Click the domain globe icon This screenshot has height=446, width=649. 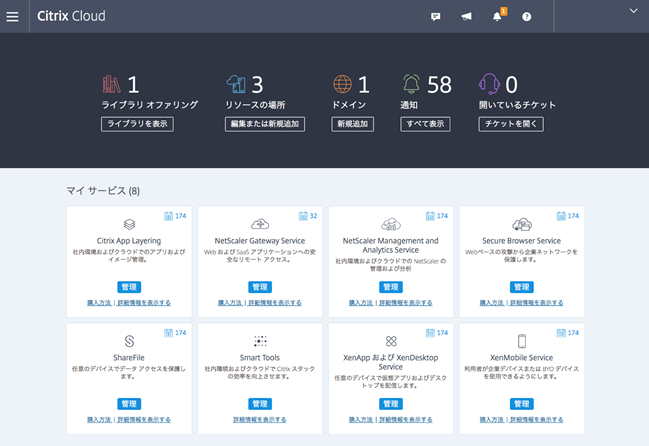(x=342, y=85)
